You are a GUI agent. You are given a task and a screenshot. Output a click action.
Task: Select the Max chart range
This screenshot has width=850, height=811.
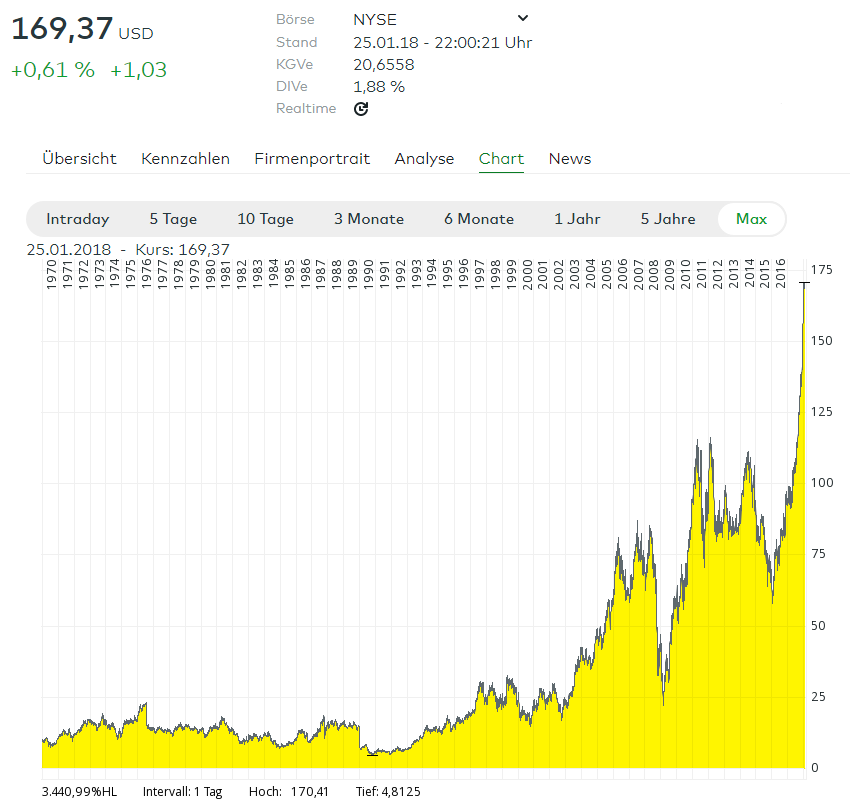[751, 219]
